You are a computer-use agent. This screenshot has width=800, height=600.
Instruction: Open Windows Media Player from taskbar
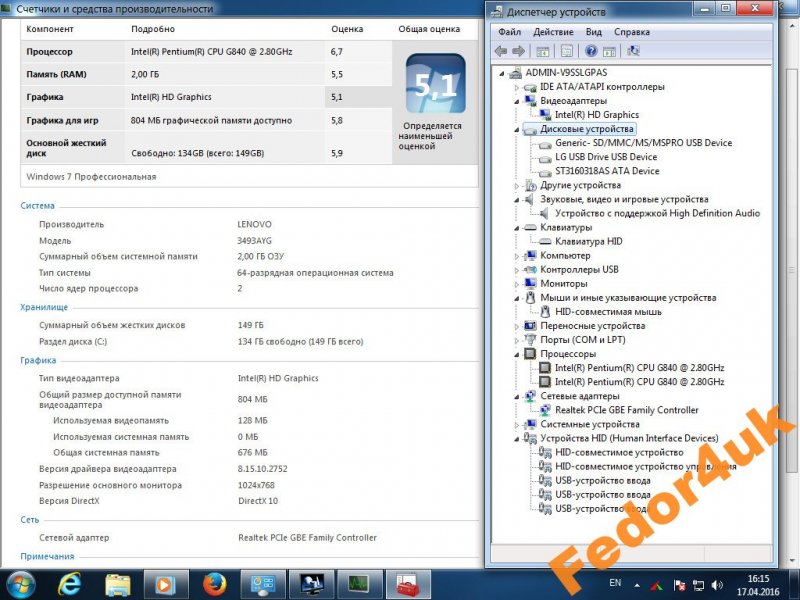click(x=166, y=583)
